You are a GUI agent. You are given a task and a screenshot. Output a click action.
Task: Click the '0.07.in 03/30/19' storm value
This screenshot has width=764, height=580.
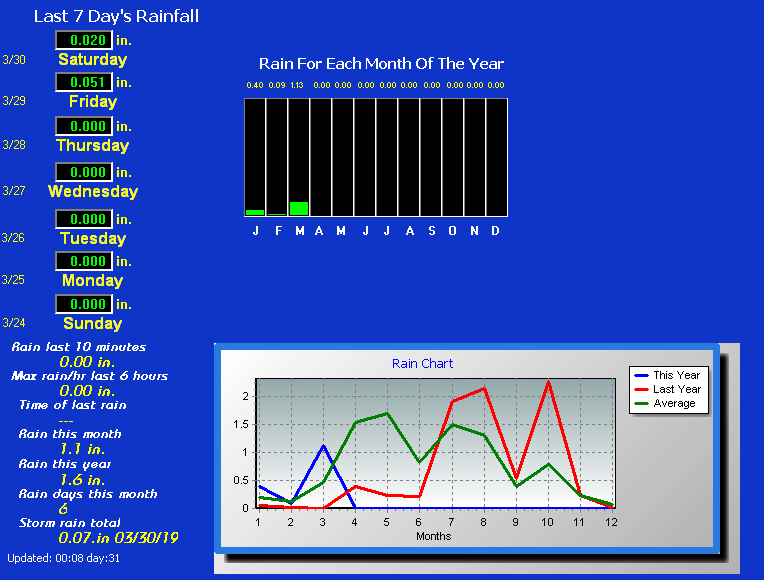[118, 538]
